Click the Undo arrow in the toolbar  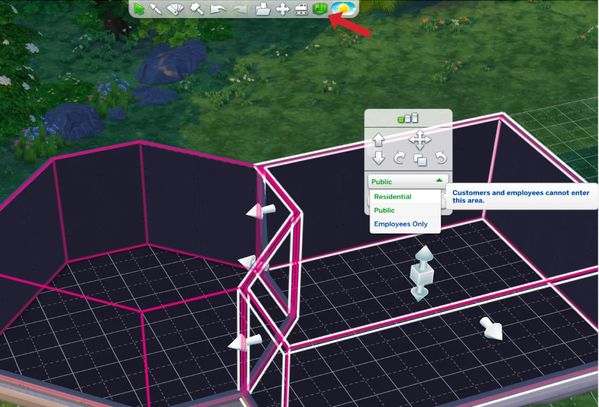[x=217, y=9]
